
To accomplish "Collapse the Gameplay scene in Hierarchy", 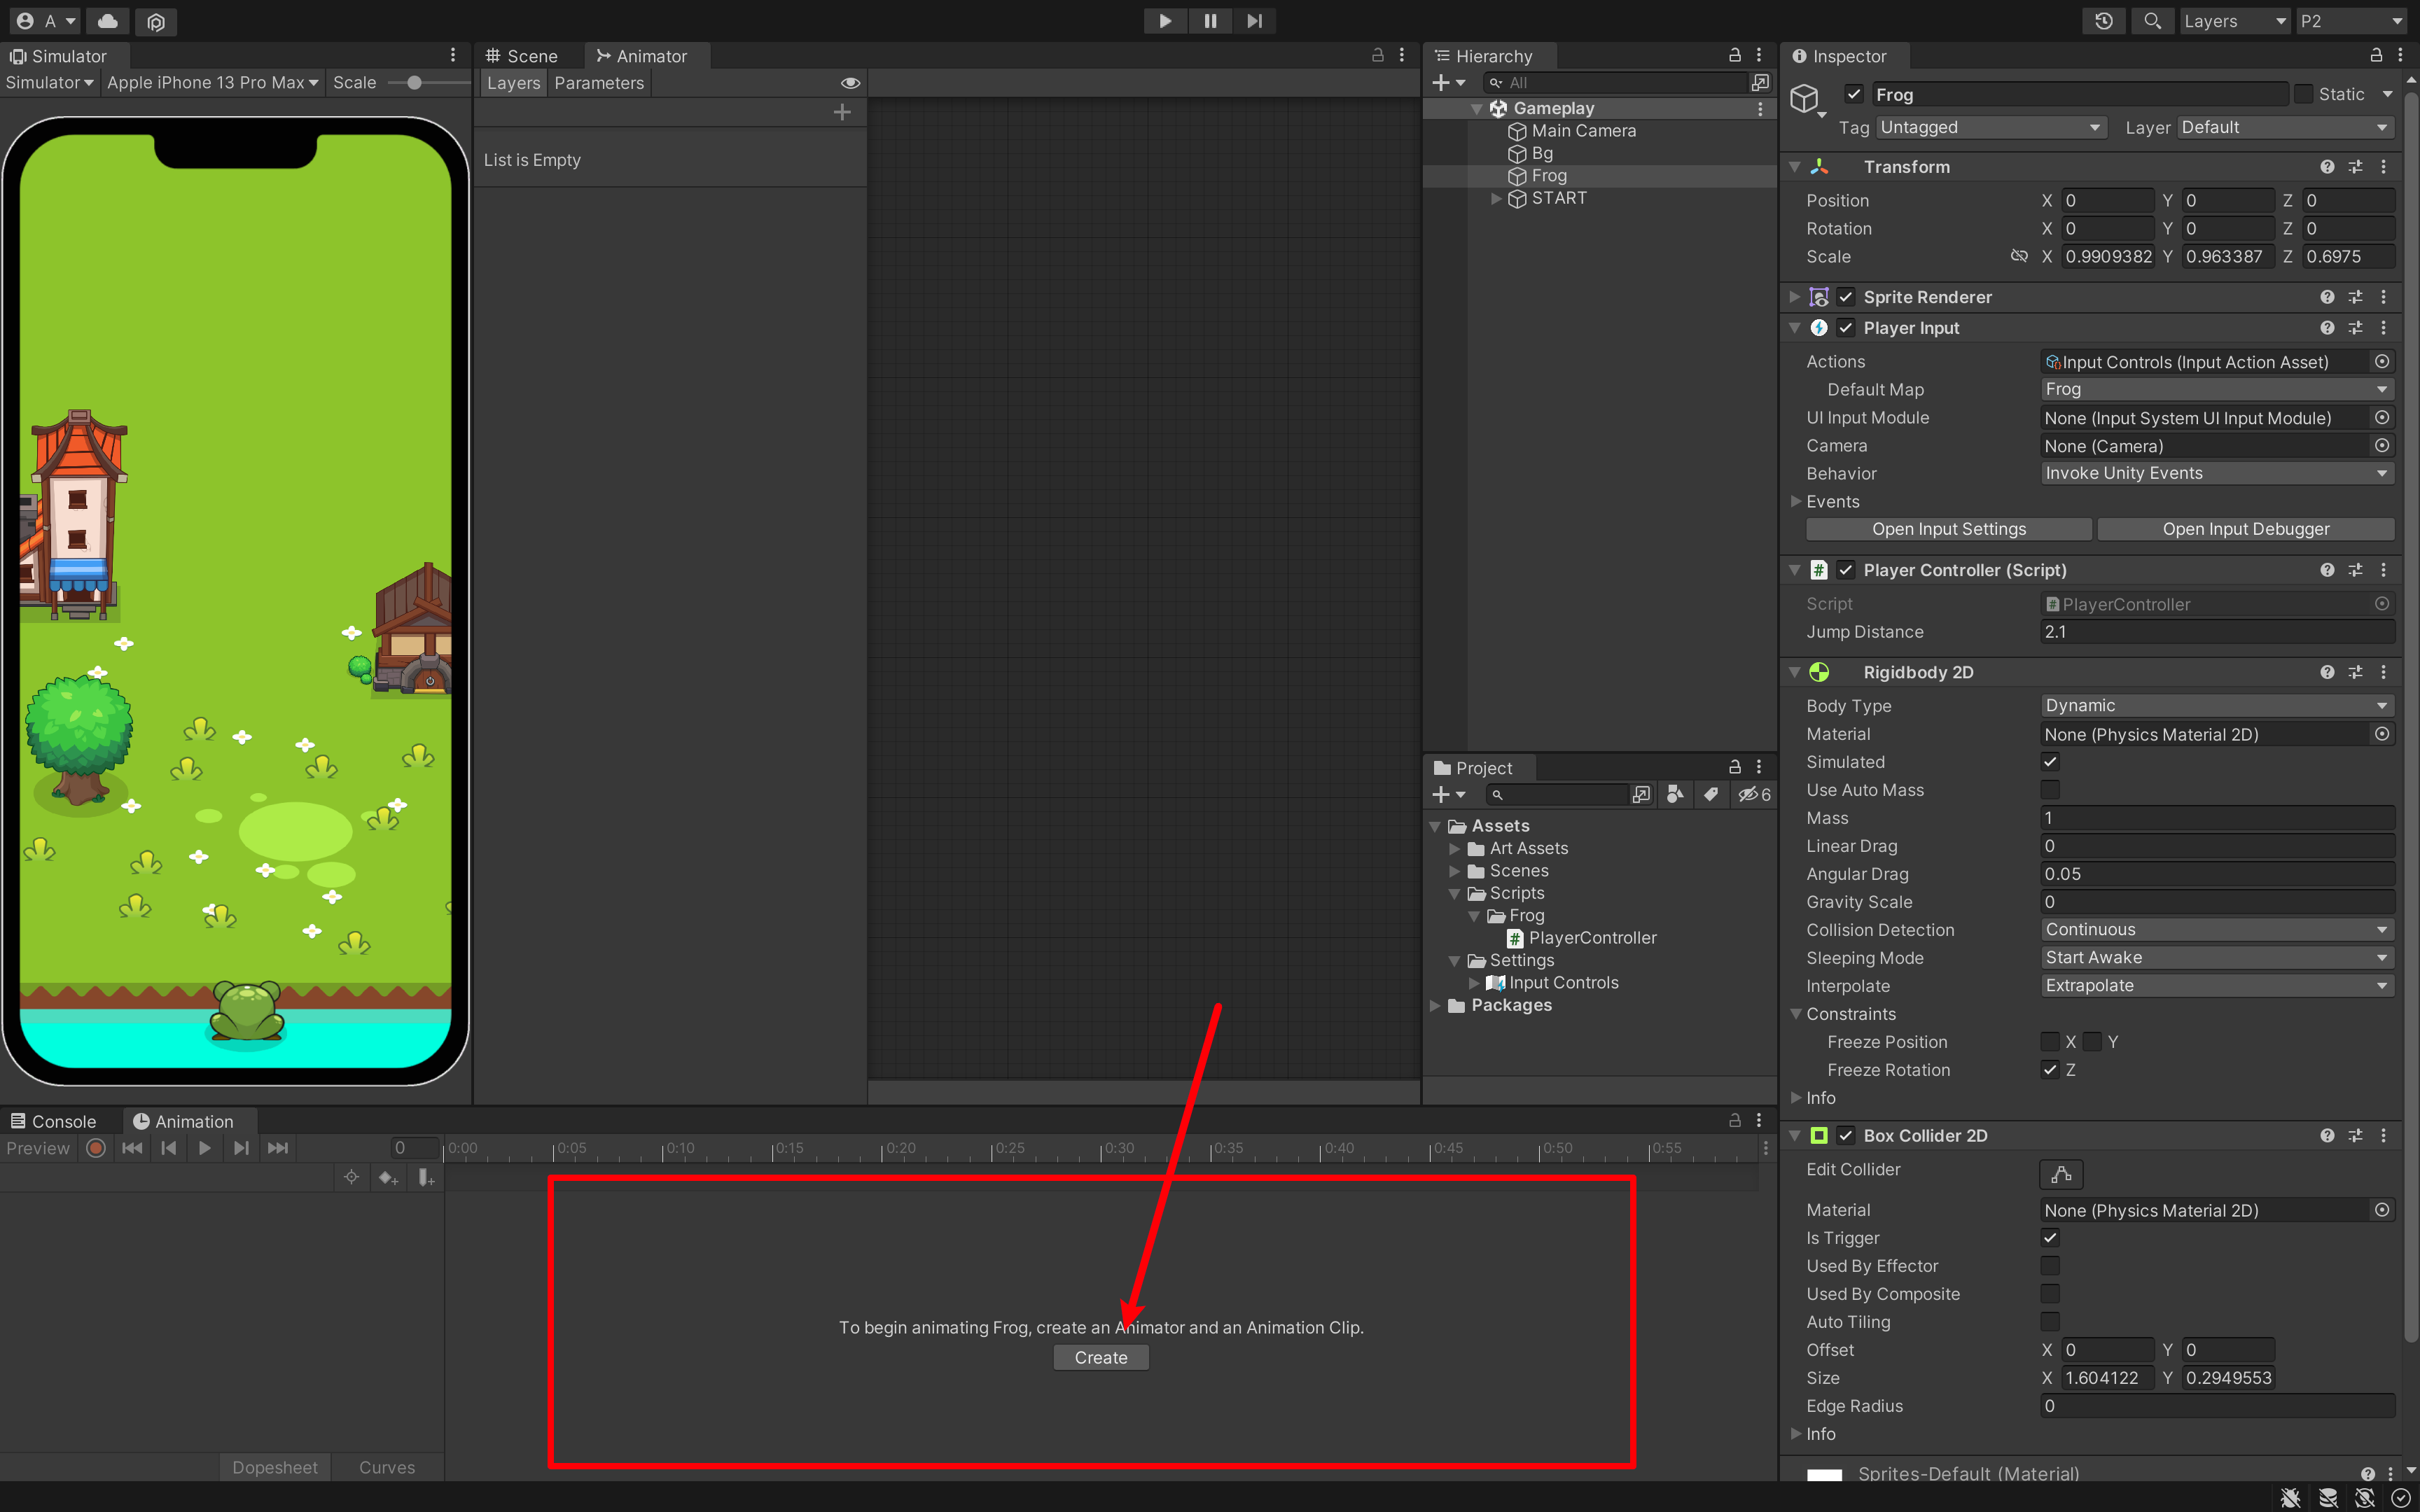I will pos(1477,108).
